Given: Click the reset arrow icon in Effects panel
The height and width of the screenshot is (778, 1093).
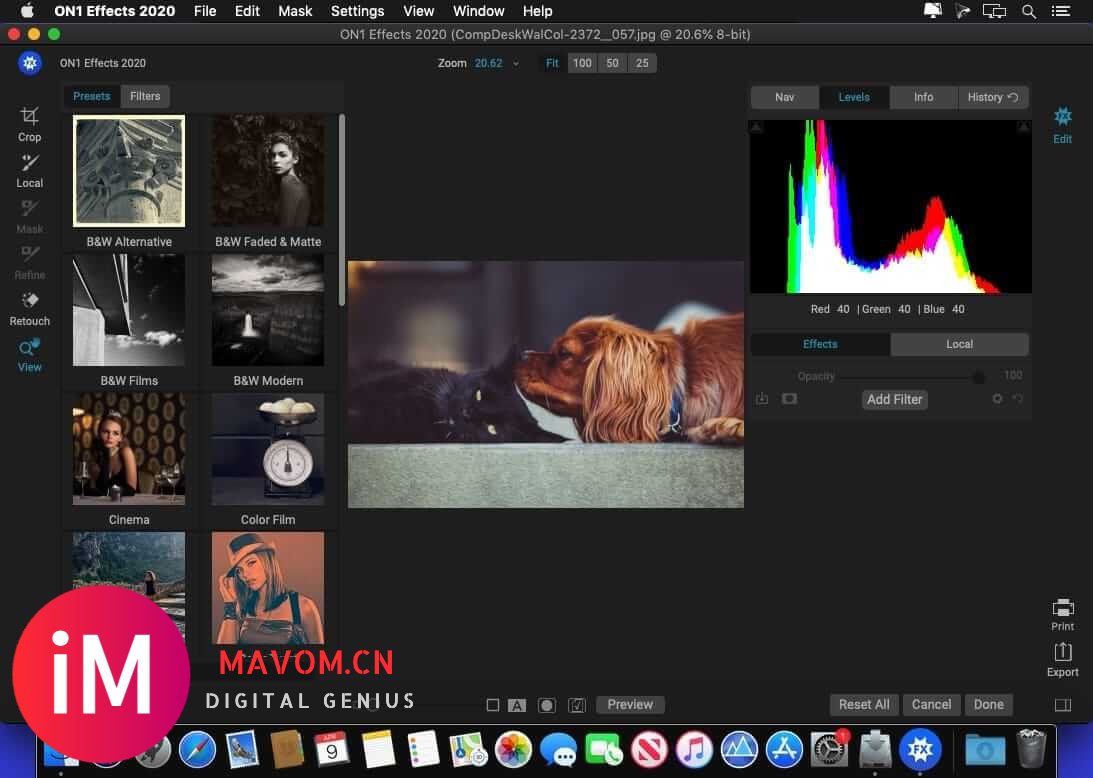Looking at the screenshot, I should 1018,399.
